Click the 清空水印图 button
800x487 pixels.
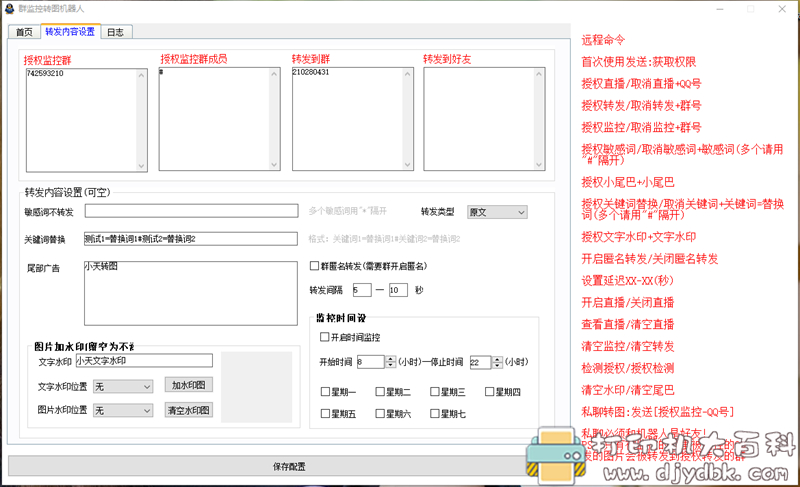(189, 410)
